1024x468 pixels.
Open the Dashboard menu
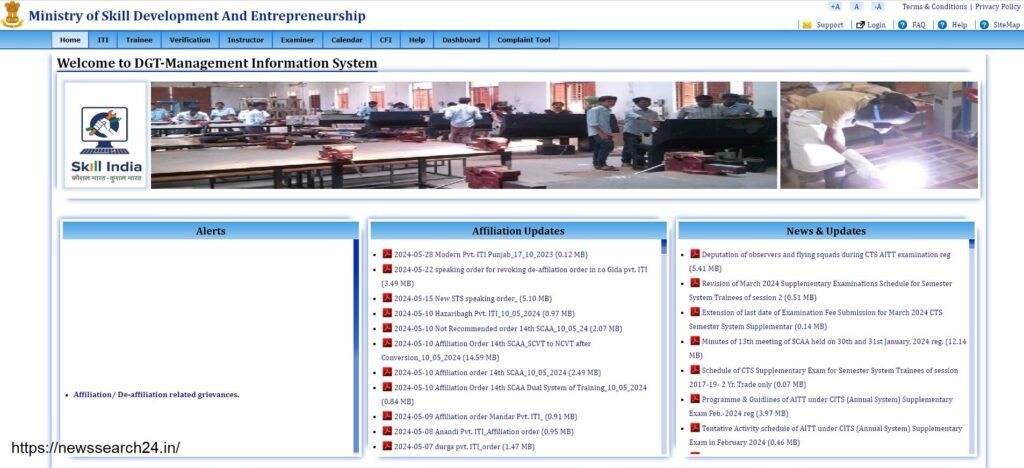tap(461, 40)
